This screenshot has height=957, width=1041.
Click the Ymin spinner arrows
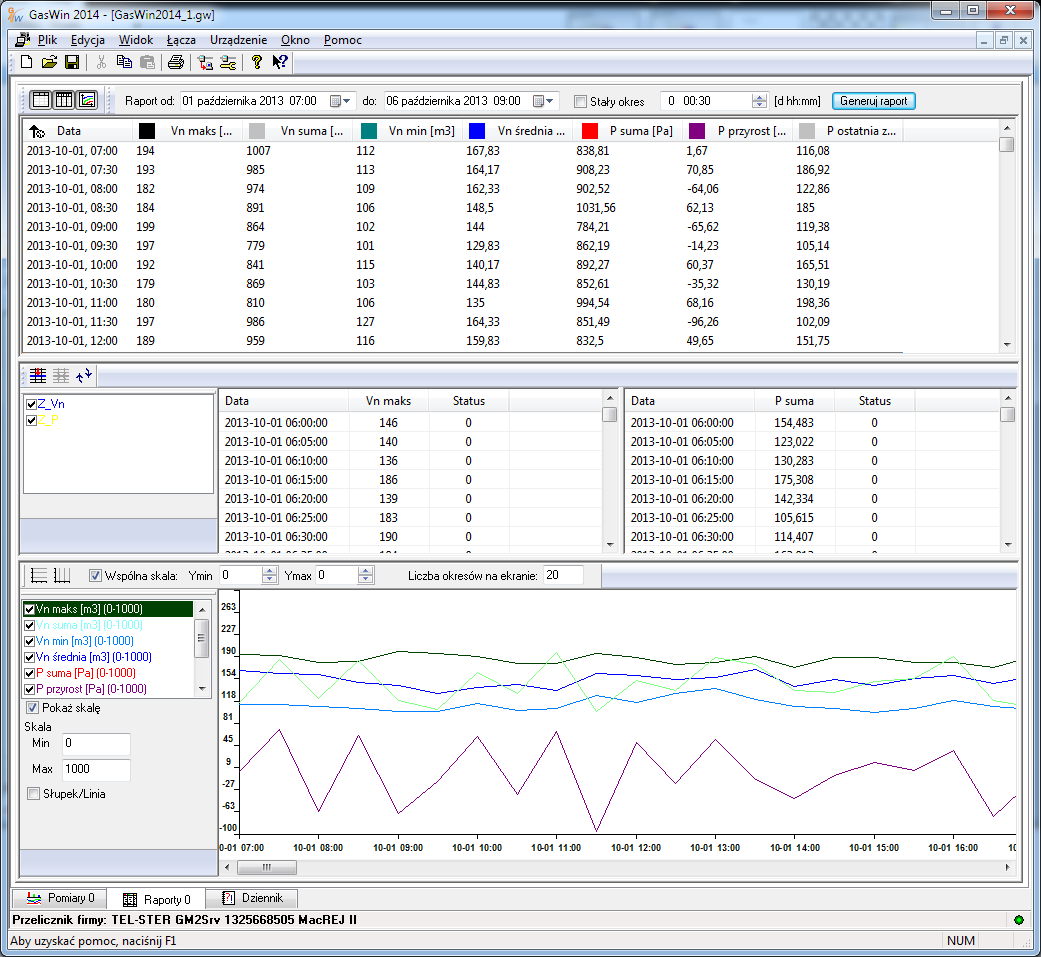click(x=269, y=575)
